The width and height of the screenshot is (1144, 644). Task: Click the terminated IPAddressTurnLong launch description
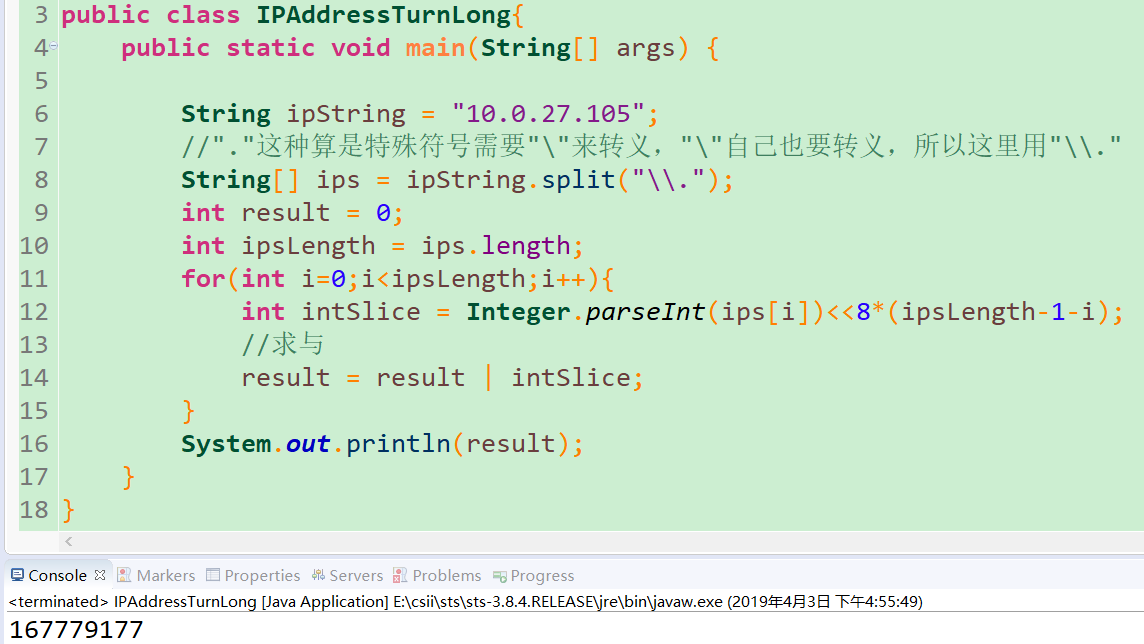click(x=465, y=602)
